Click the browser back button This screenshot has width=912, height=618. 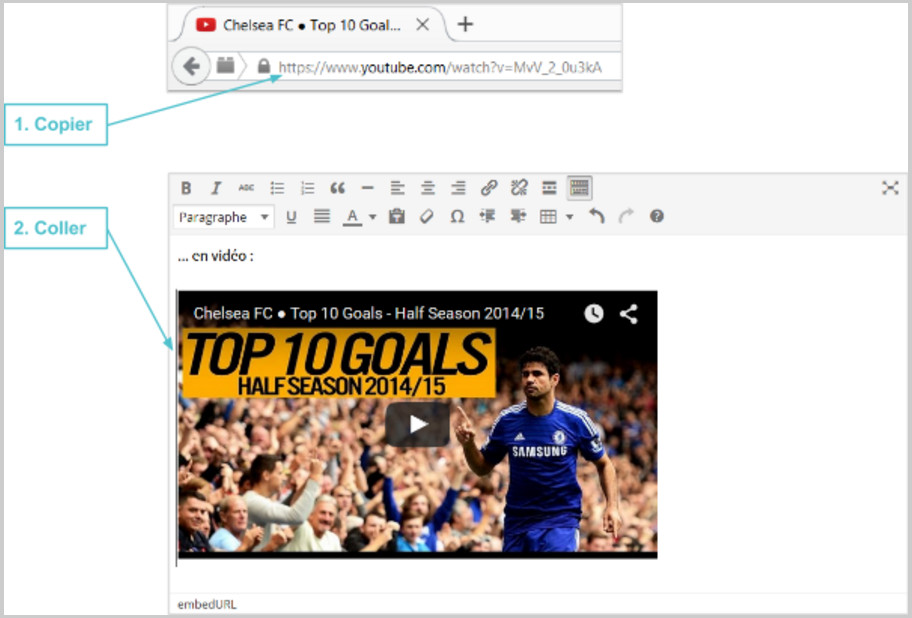click(191, 67)
